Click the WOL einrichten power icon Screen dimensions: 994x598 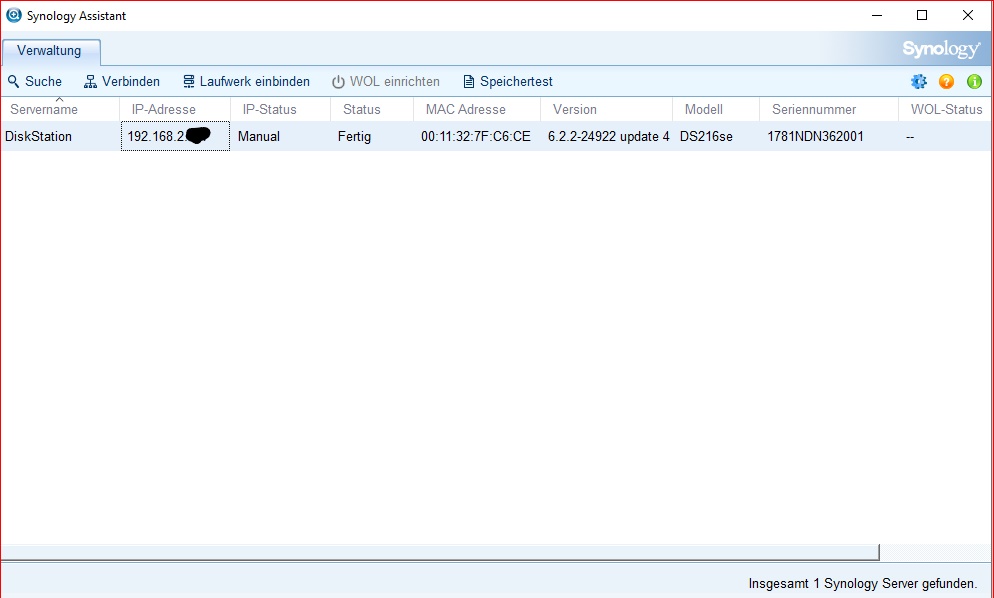339,82
